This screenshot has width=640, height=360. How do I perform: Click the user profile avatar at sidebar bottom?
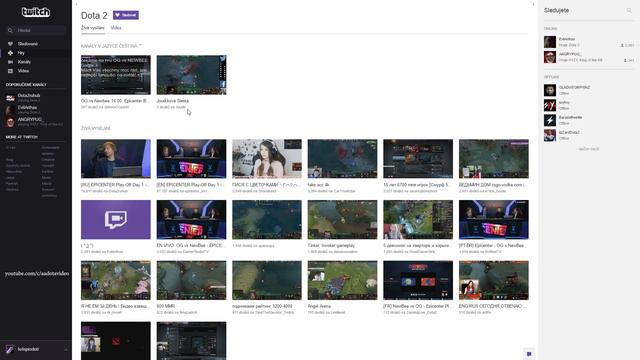10,349
